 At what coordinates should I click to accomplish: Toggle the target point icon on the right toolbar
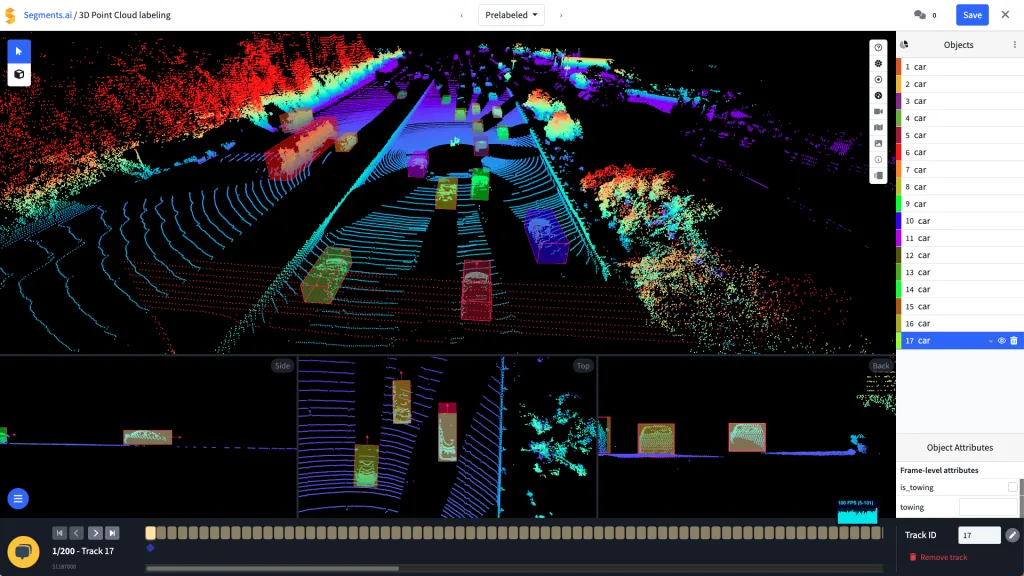879,79
